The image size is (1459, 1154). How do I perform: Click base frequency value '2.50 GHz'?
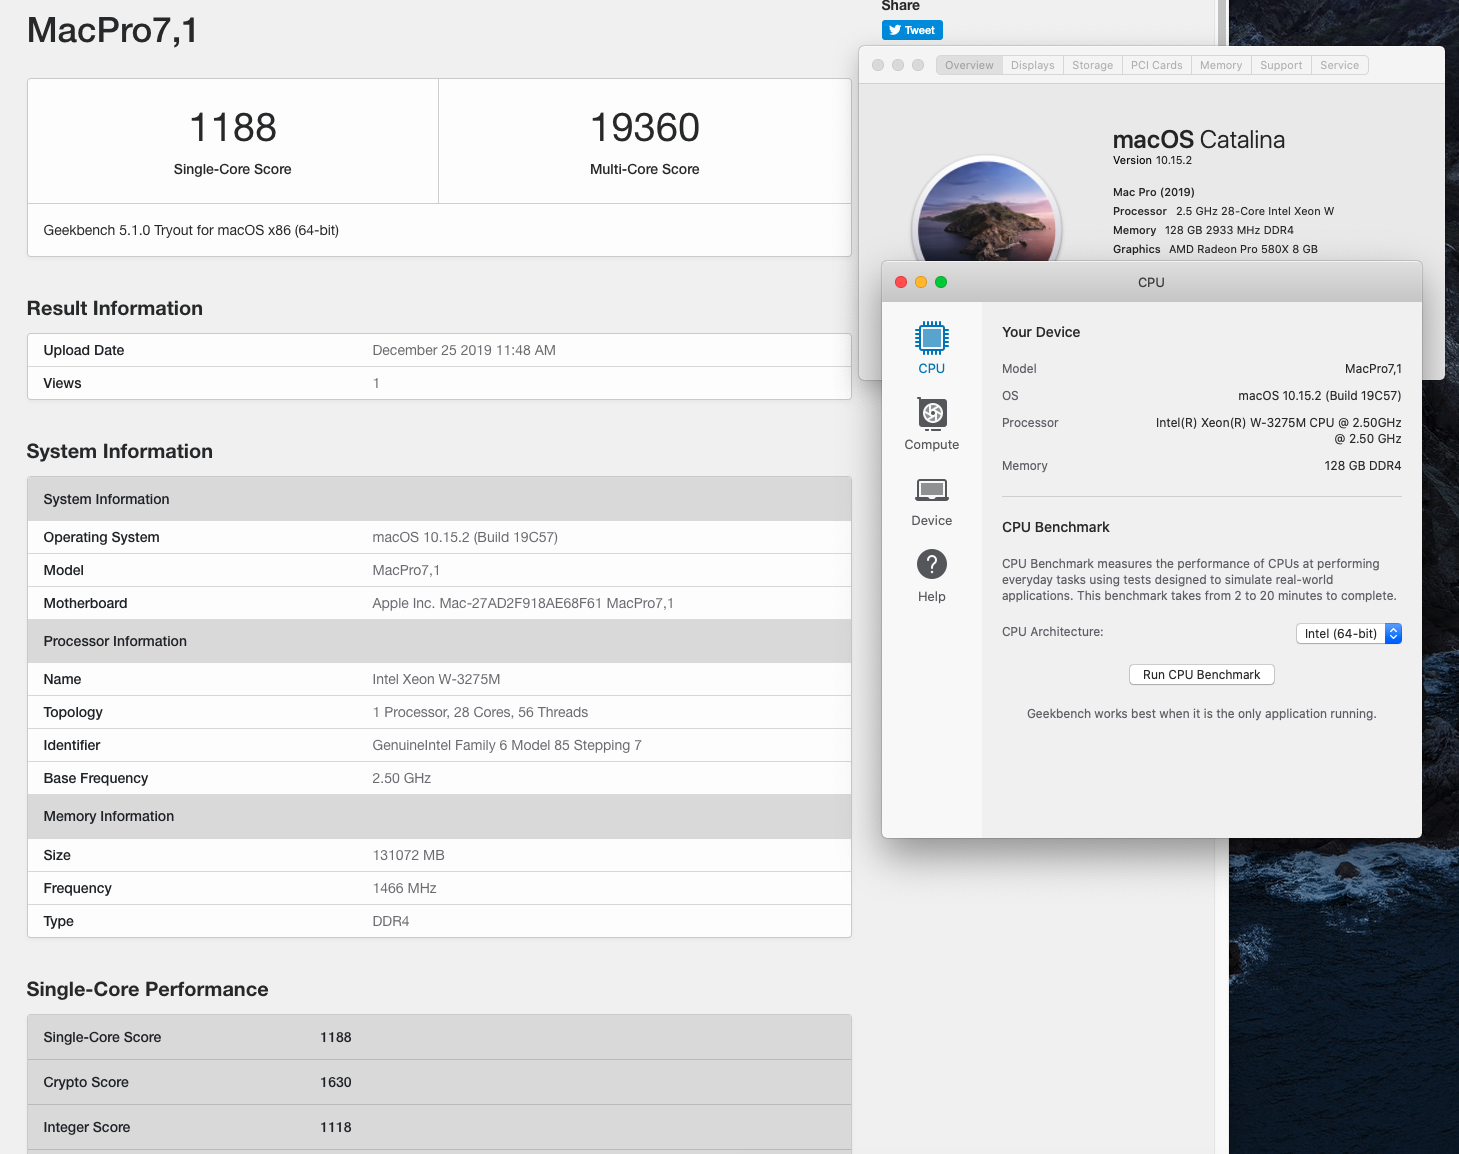(x=402, y=778)
